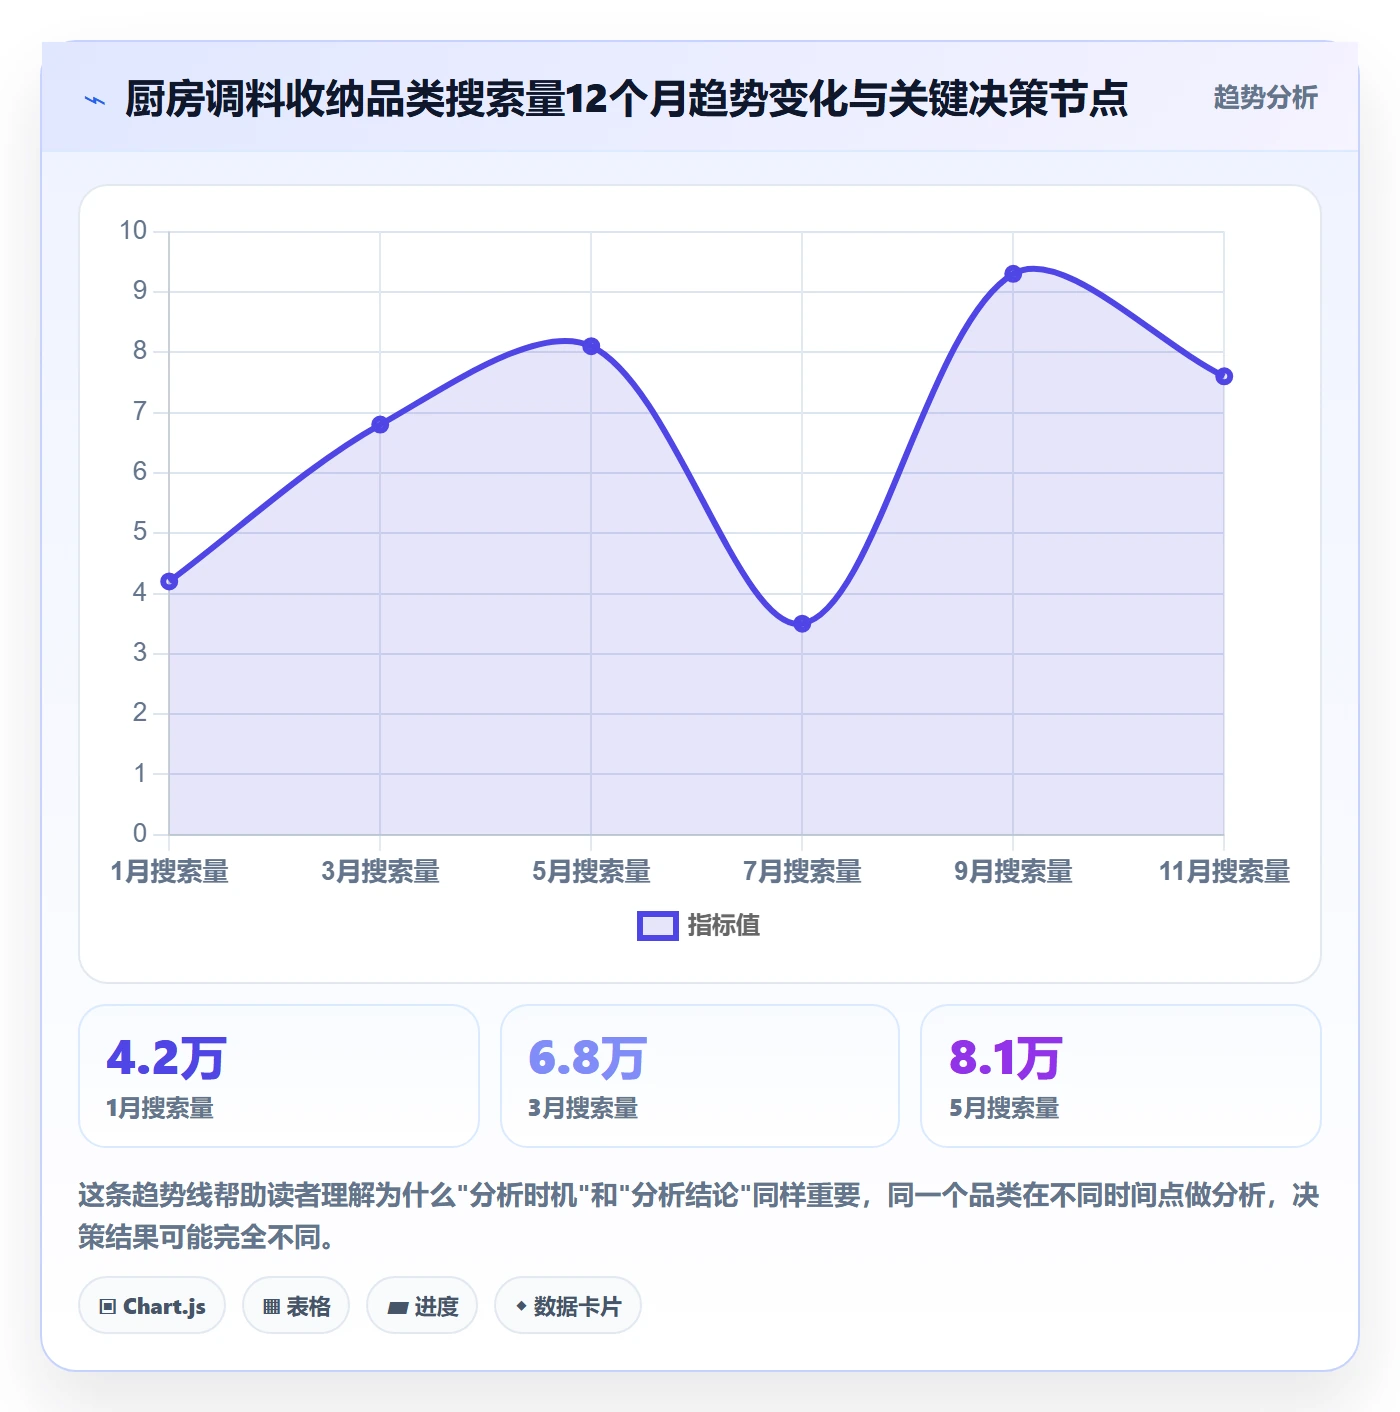Click the 指标值 legend label
Image resolution: width=1400 pixels, height=1412 pixels.
point(724,926)
